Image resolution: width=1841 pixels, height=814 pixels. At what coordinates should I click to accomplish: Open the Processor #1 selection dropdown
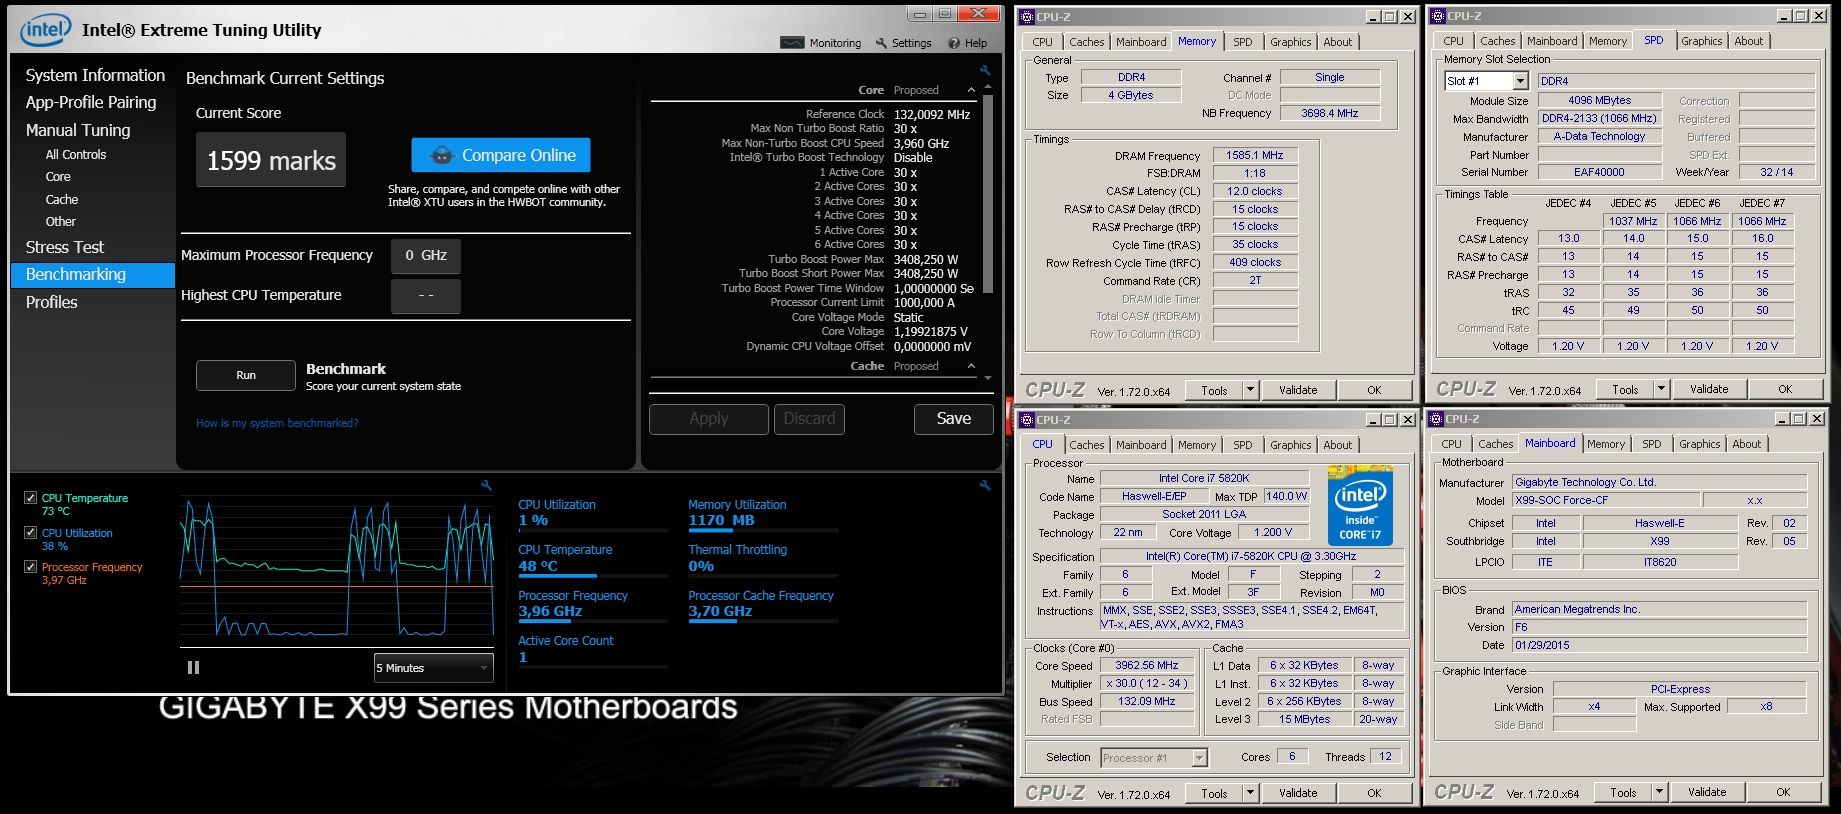pos(1154,758)
